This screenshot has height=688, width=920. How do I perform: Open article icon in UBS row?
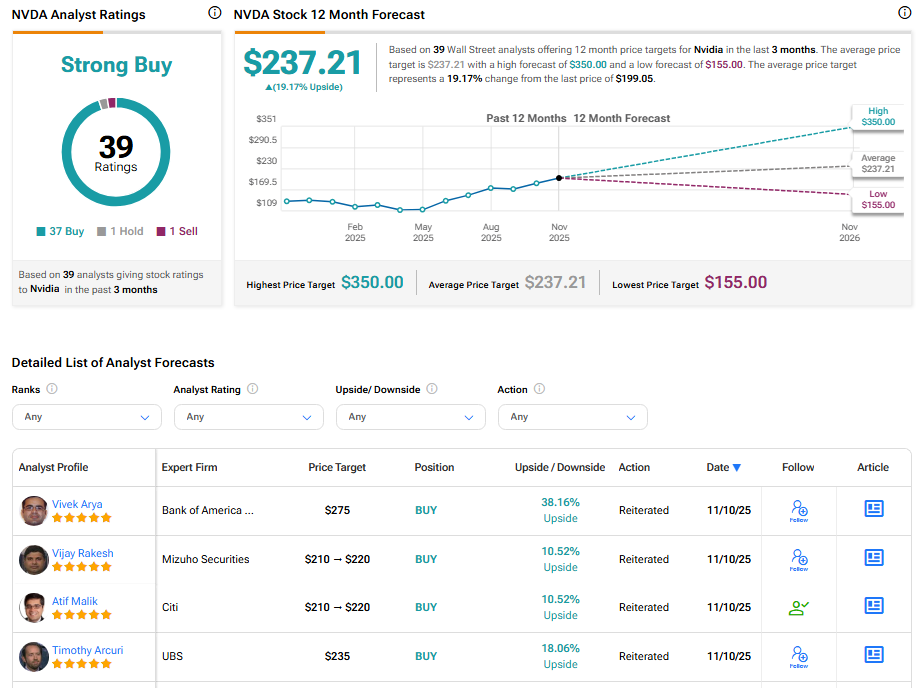[x=873, y=655]
